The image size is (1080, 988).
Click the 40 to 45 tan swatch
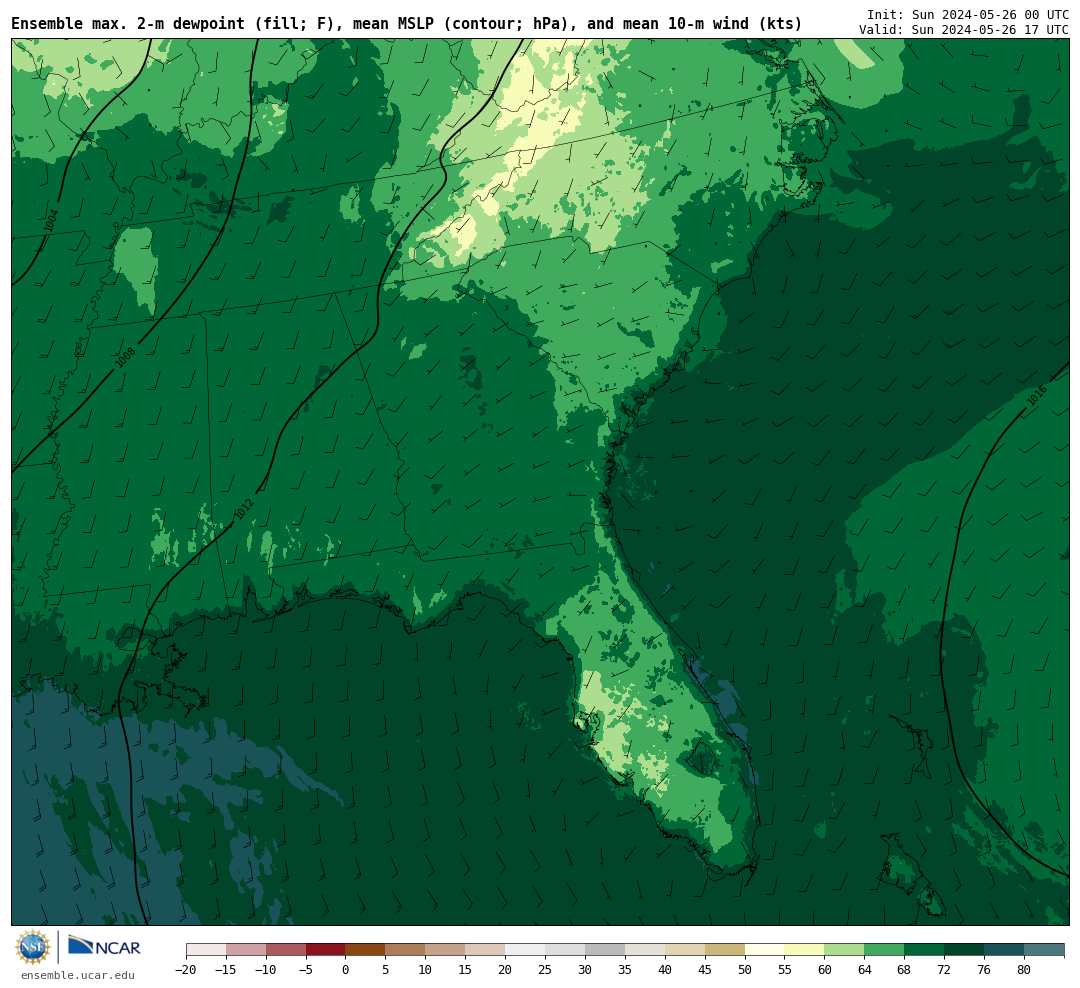[x=685, y=950]
